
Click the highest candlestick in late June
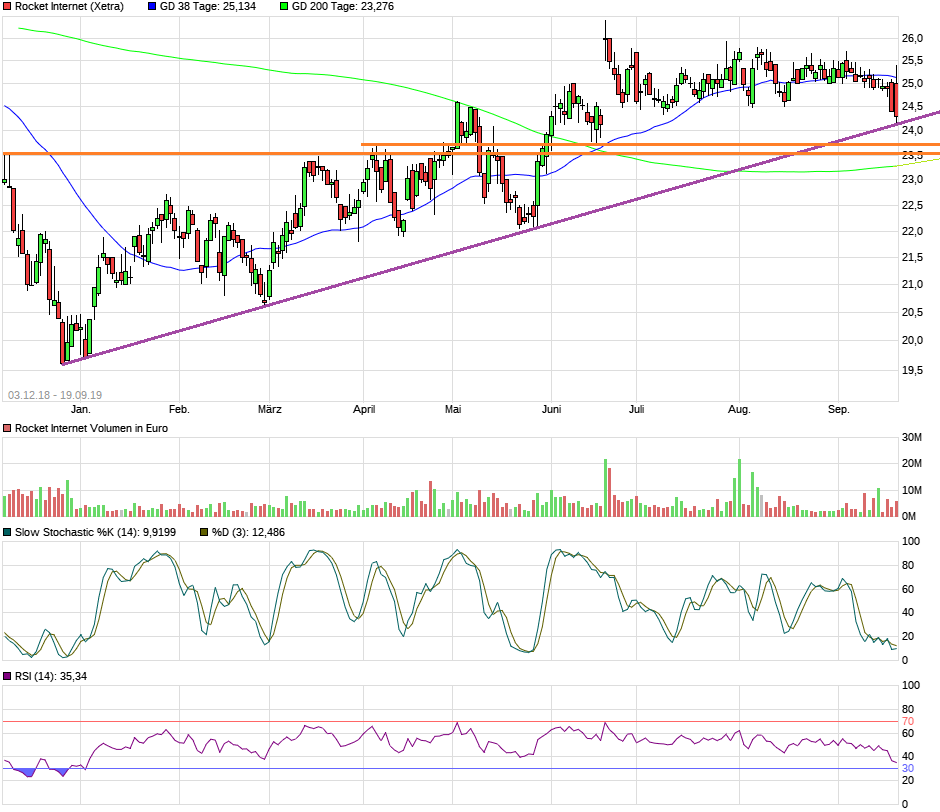point(605,40)
